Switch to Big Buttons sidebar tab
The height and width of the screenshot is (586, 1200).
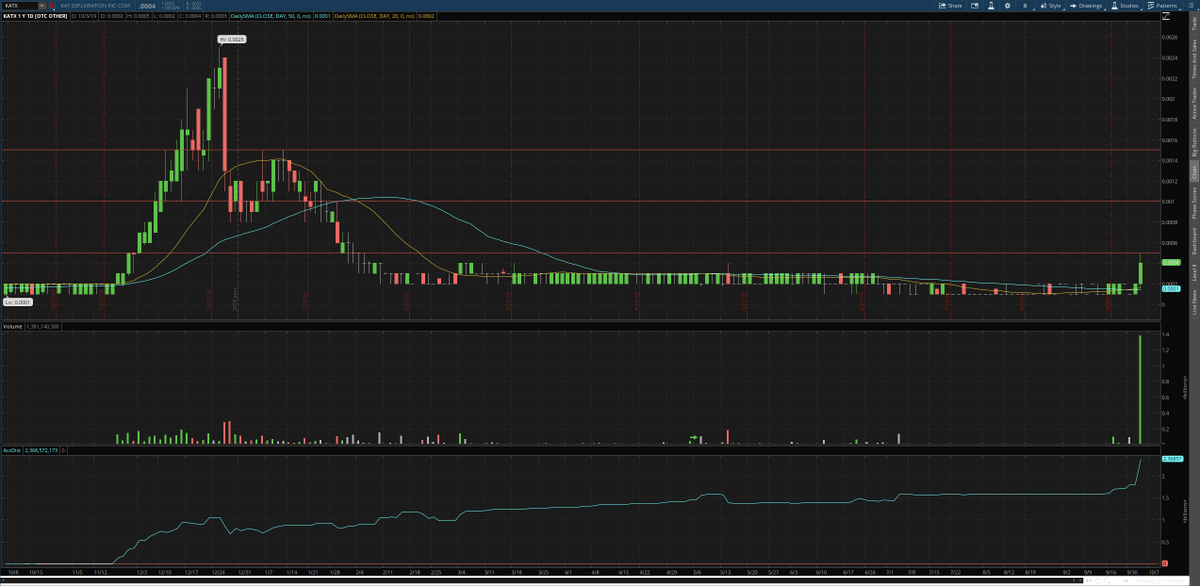tap(1194, 141)
